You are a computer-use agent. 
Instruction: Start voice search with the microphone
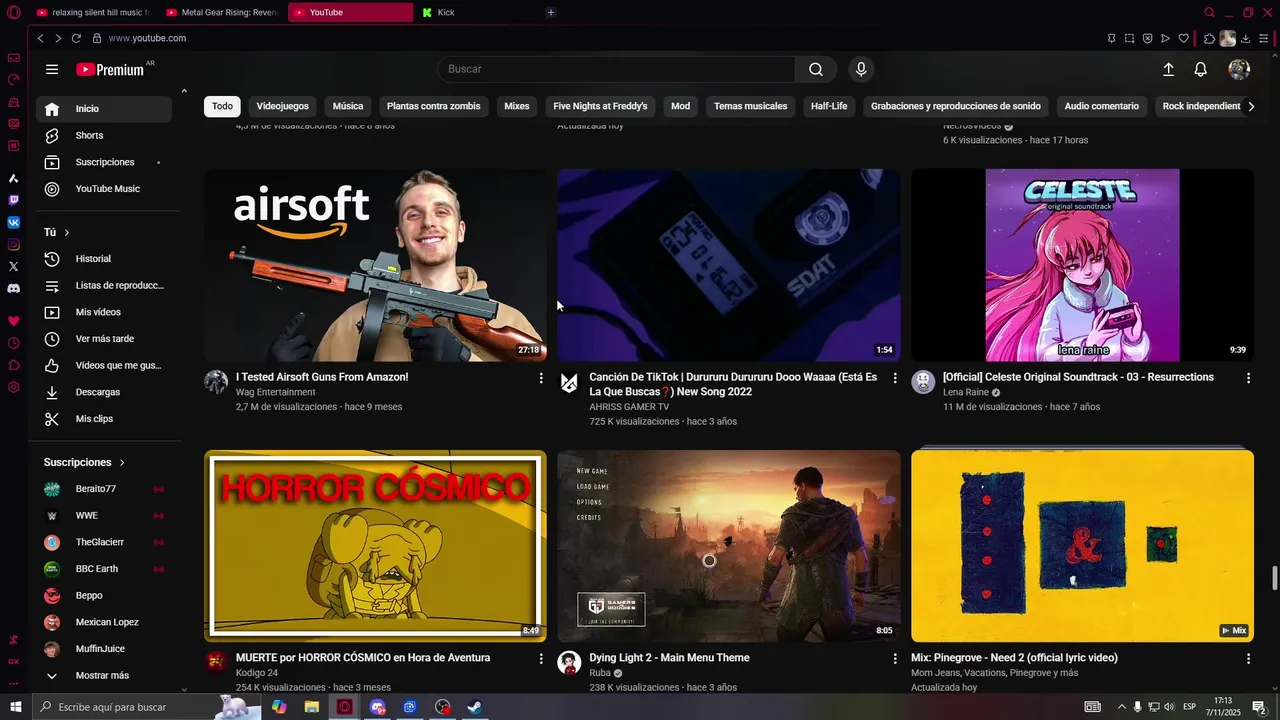pos(861,69)
